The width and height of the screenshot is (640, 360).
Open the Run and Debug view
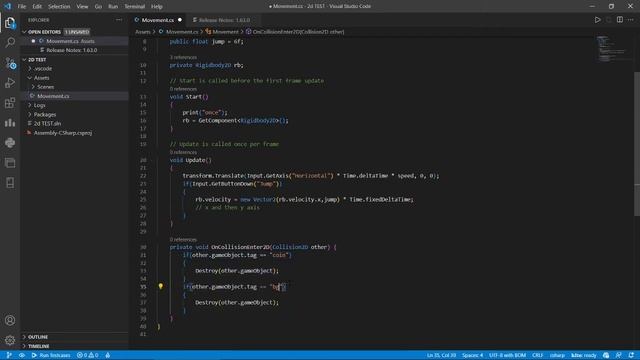click(x=10, y=82)
